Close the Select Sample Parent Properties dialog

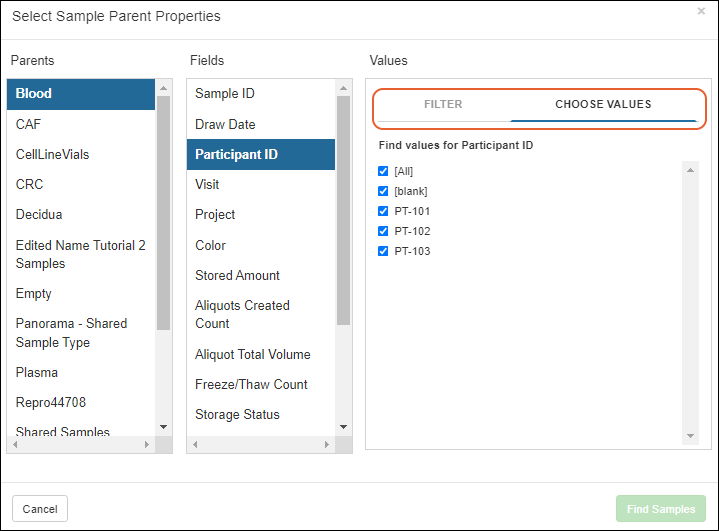[x=701, y=12]
